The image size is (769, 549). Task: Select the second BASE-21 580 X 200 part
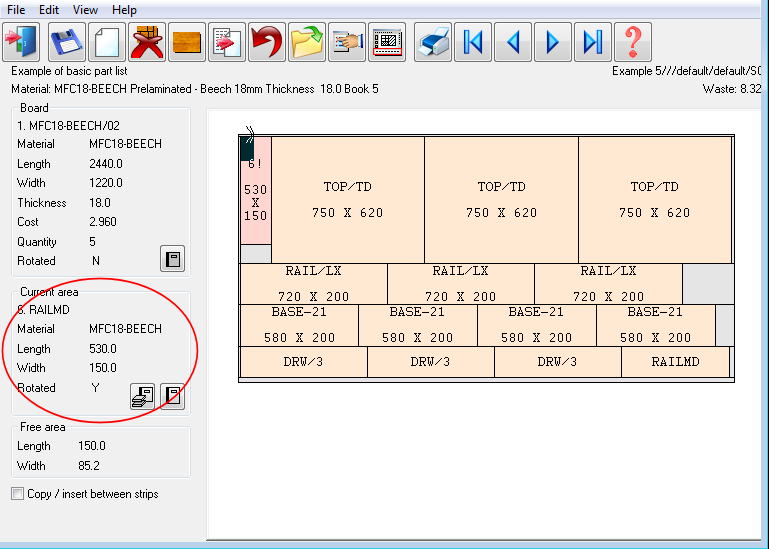click(417, 325)
